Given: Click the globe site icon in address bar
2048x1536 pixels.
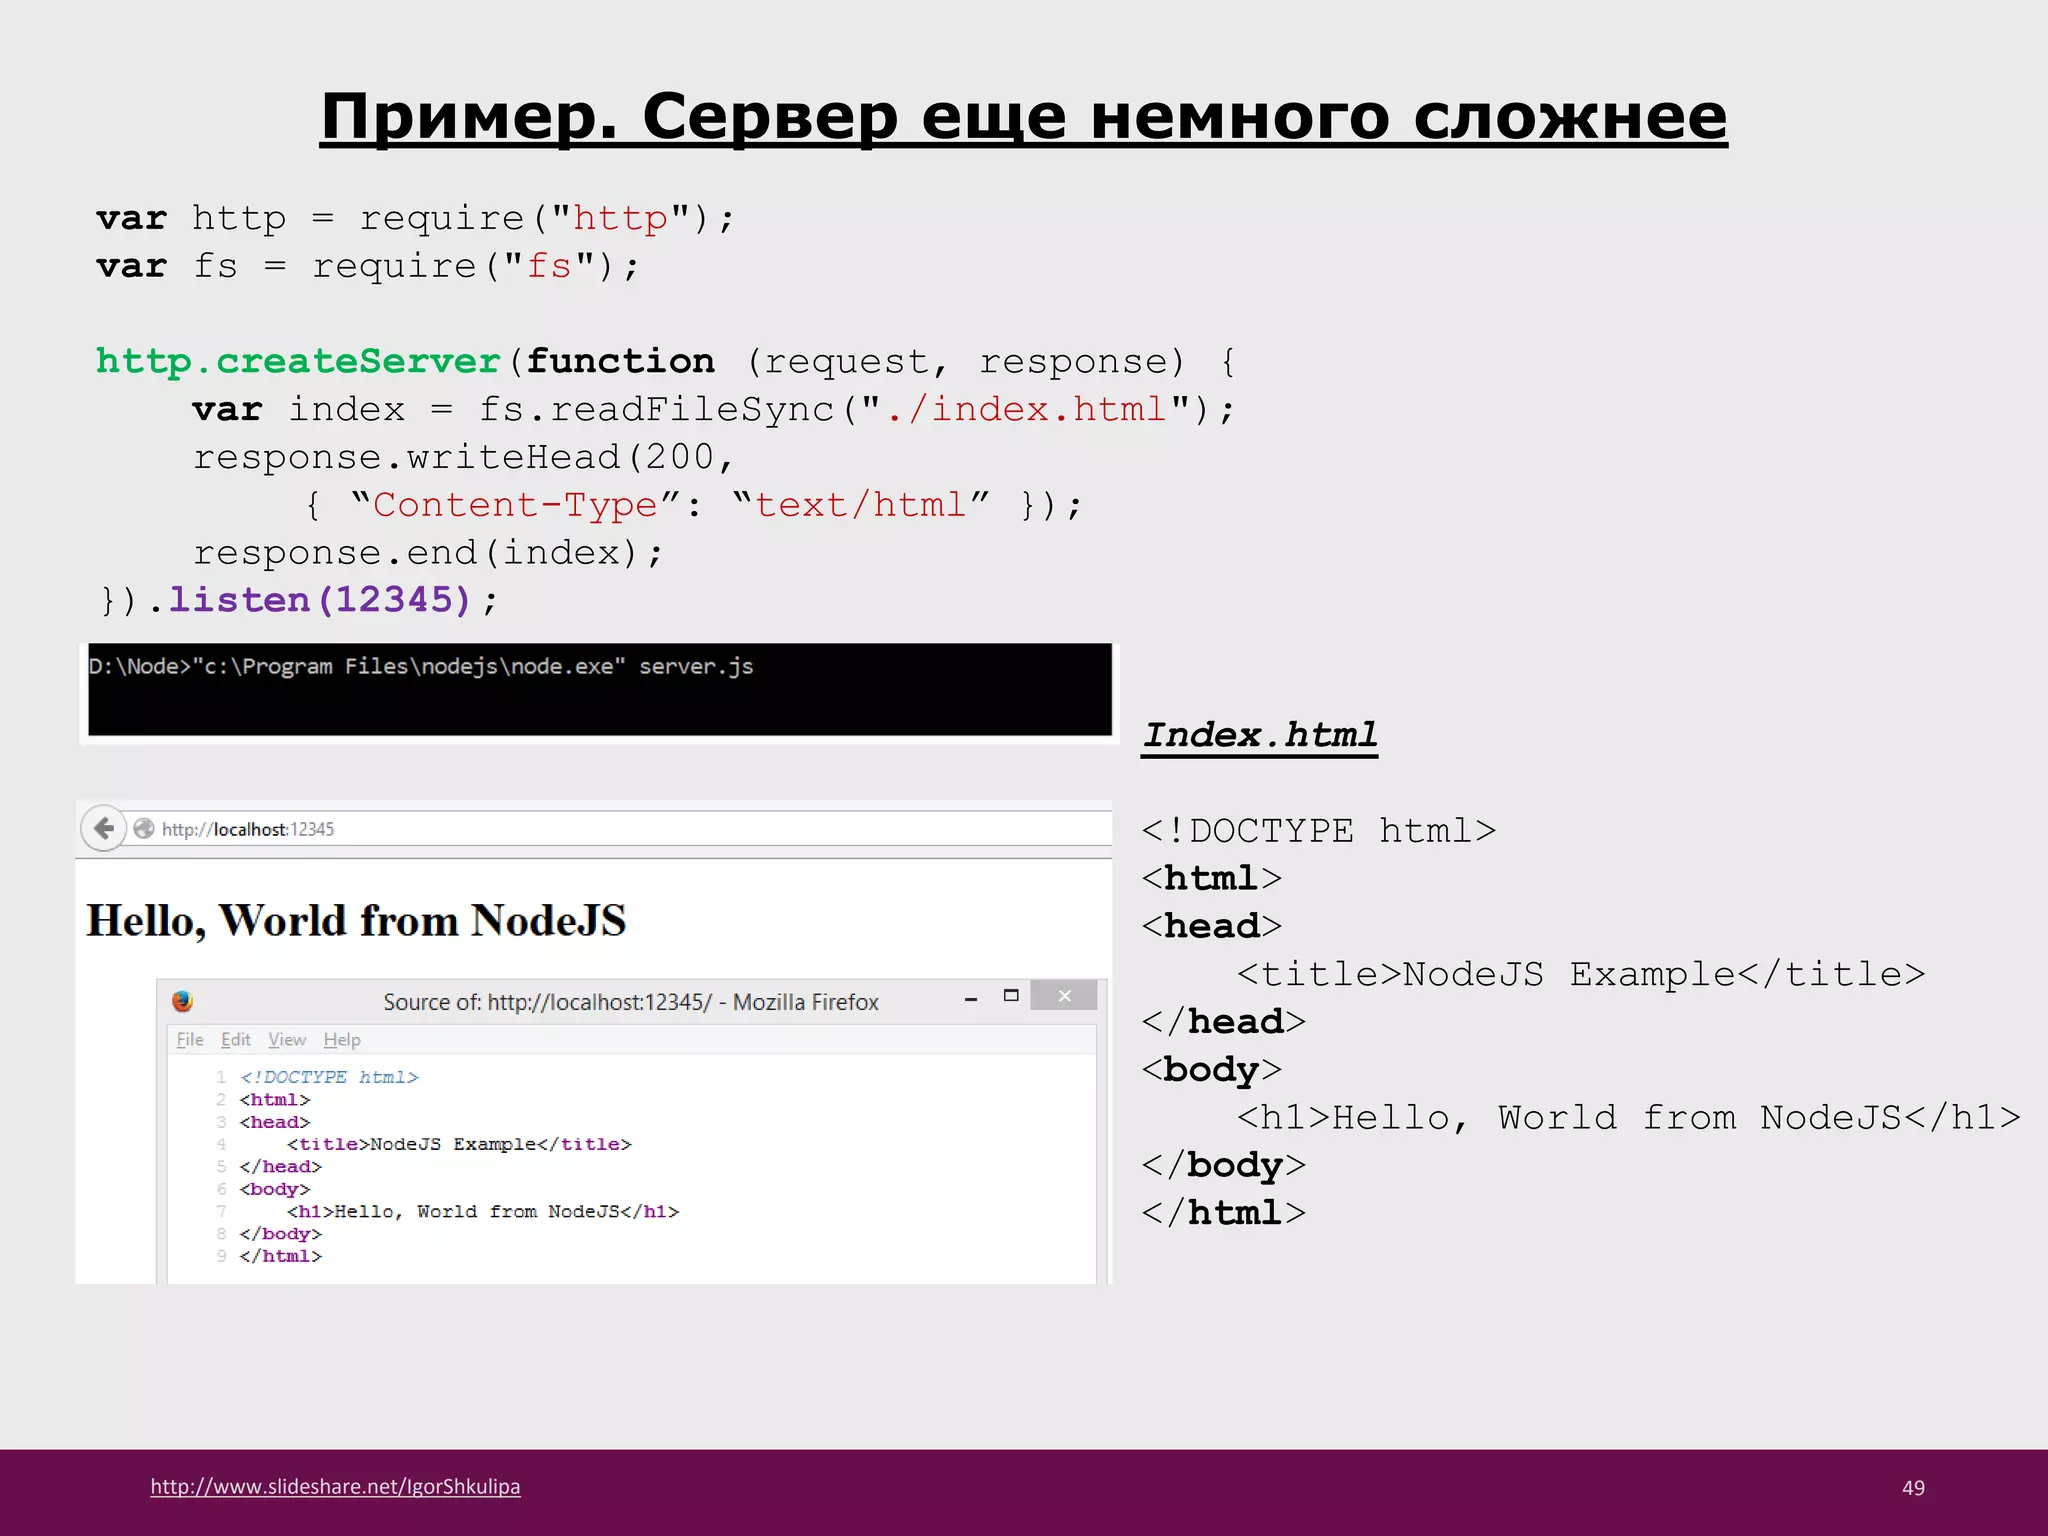Looking at the screenshot, I should coord(144,829).
